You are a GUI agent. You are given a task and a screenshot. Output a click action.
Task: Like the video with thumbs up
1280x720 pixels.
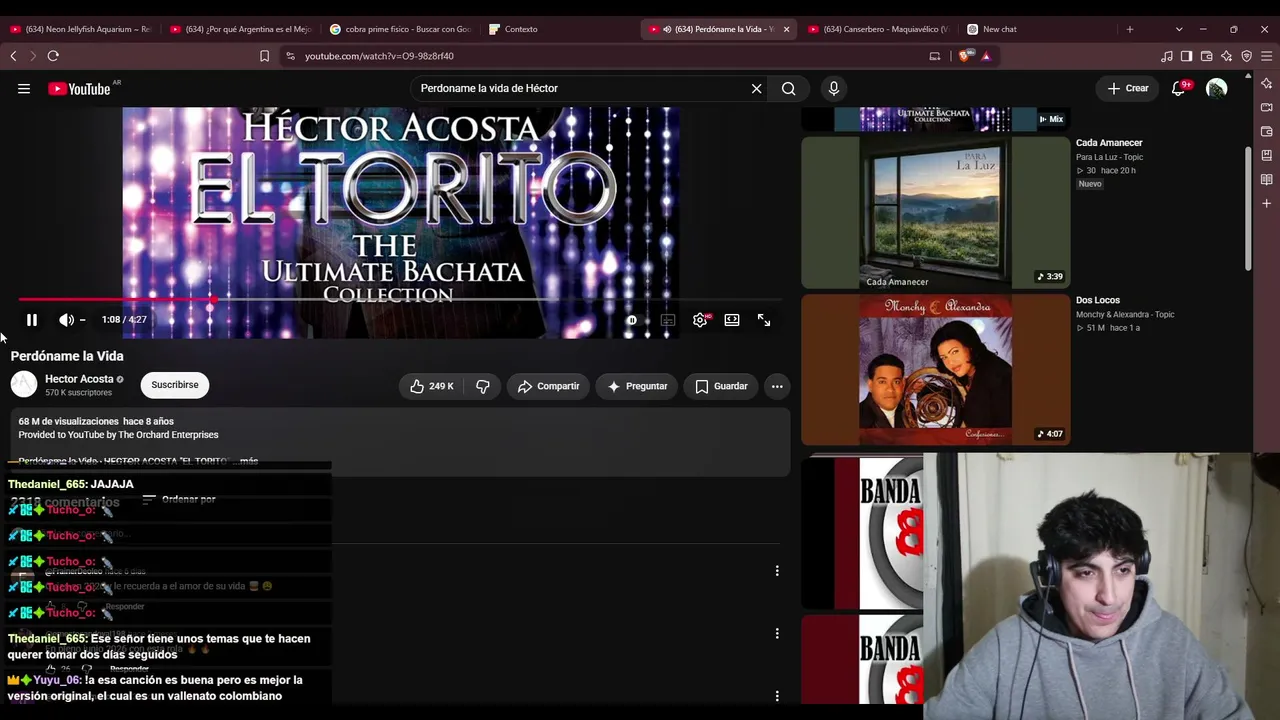point(431,386)
